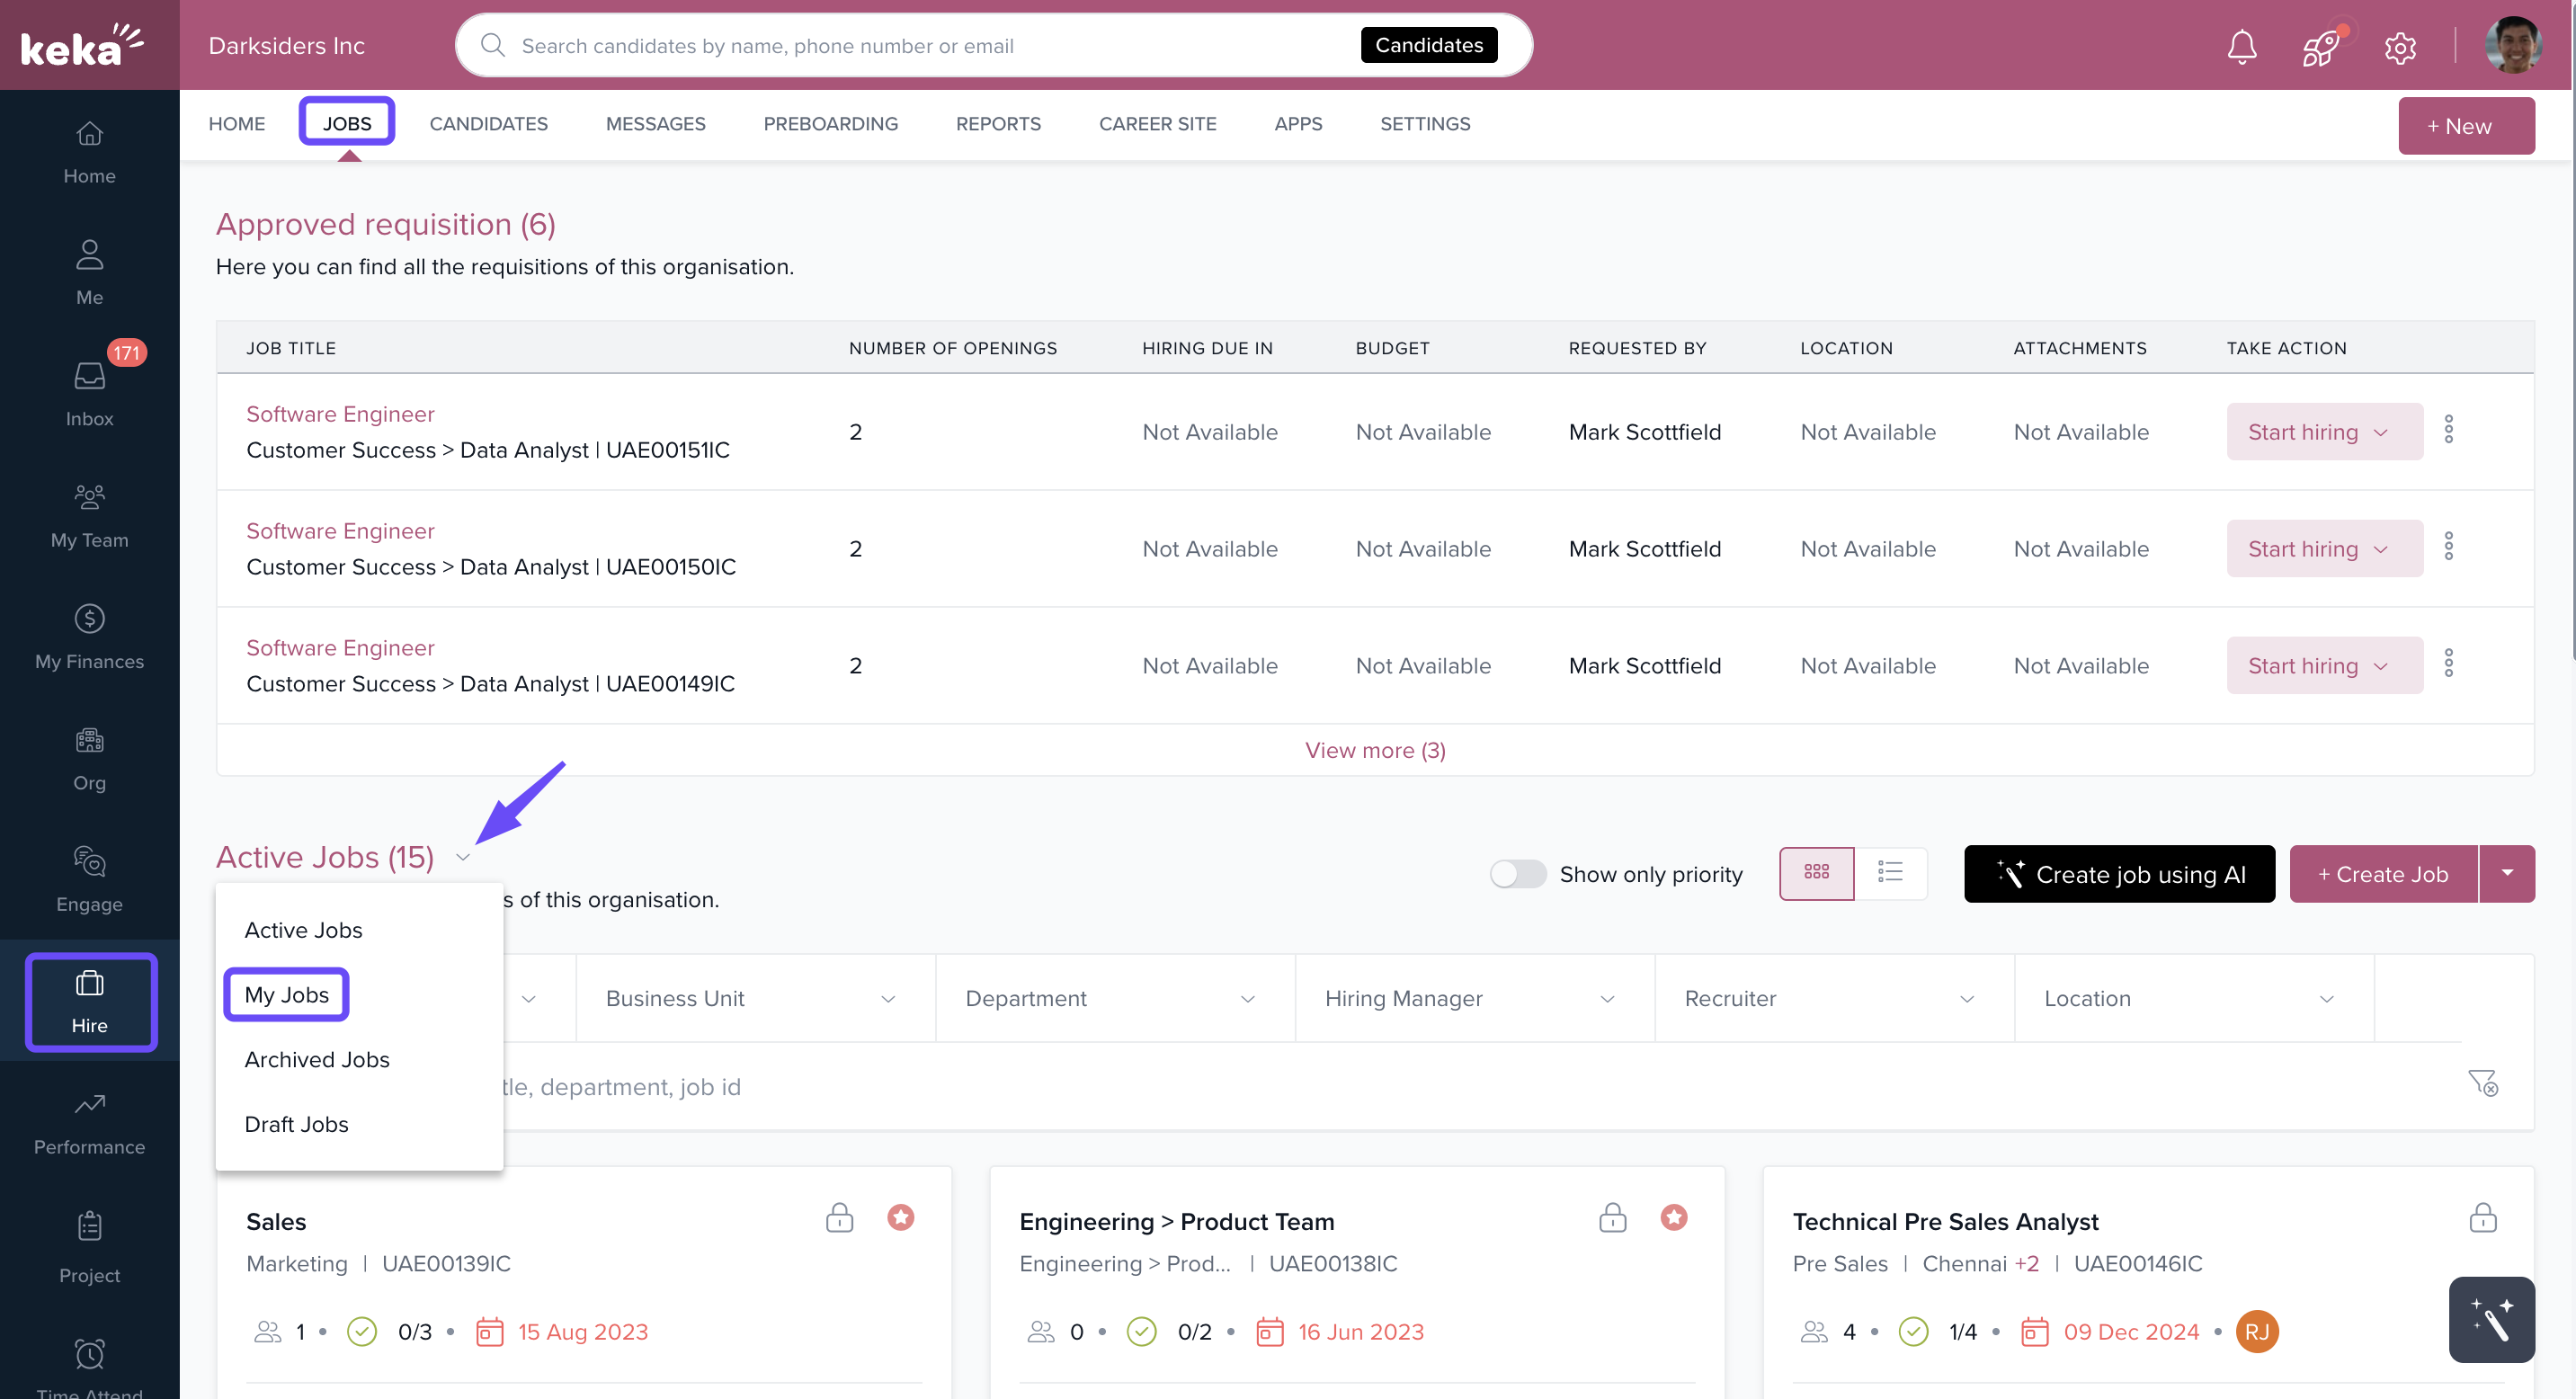Screen dimensions: 2576x1399
Task: Click lock icon on Sales job card
Action: coord(839,1217)
